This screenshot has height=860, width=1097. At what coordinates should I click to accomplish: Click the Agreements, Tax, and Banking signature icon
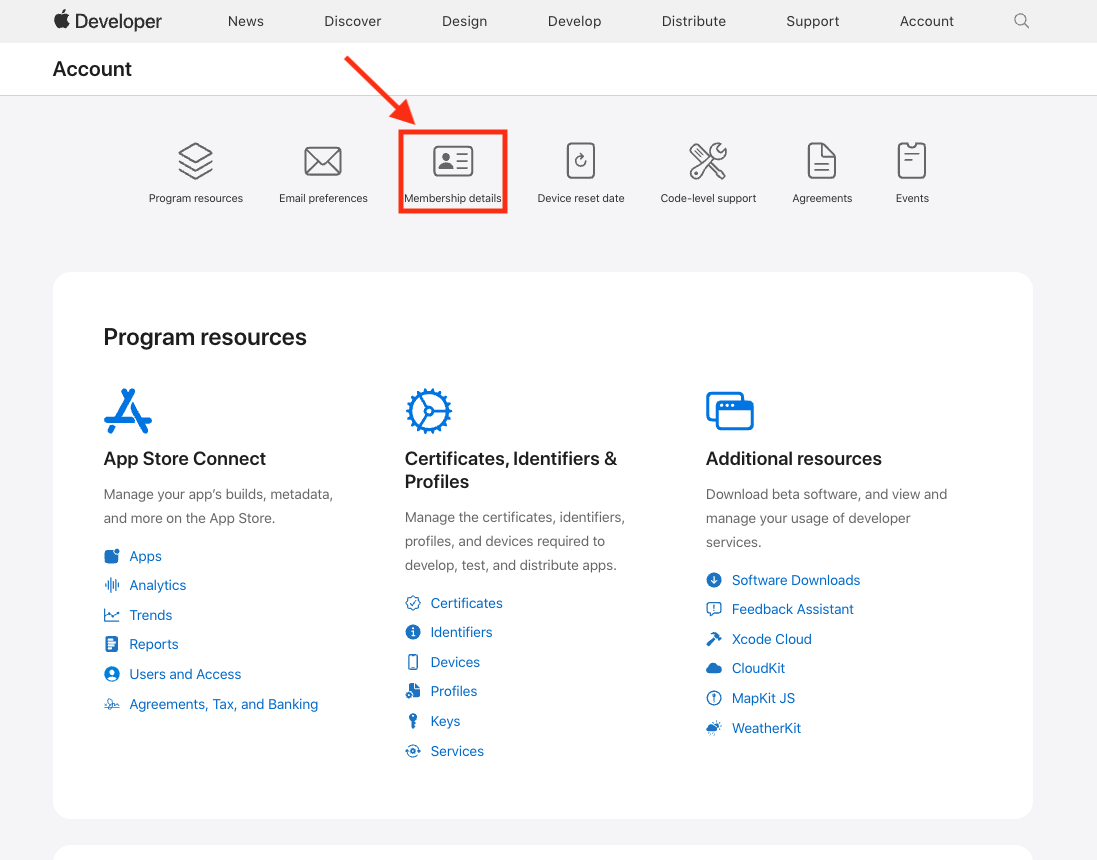[112, 704]
